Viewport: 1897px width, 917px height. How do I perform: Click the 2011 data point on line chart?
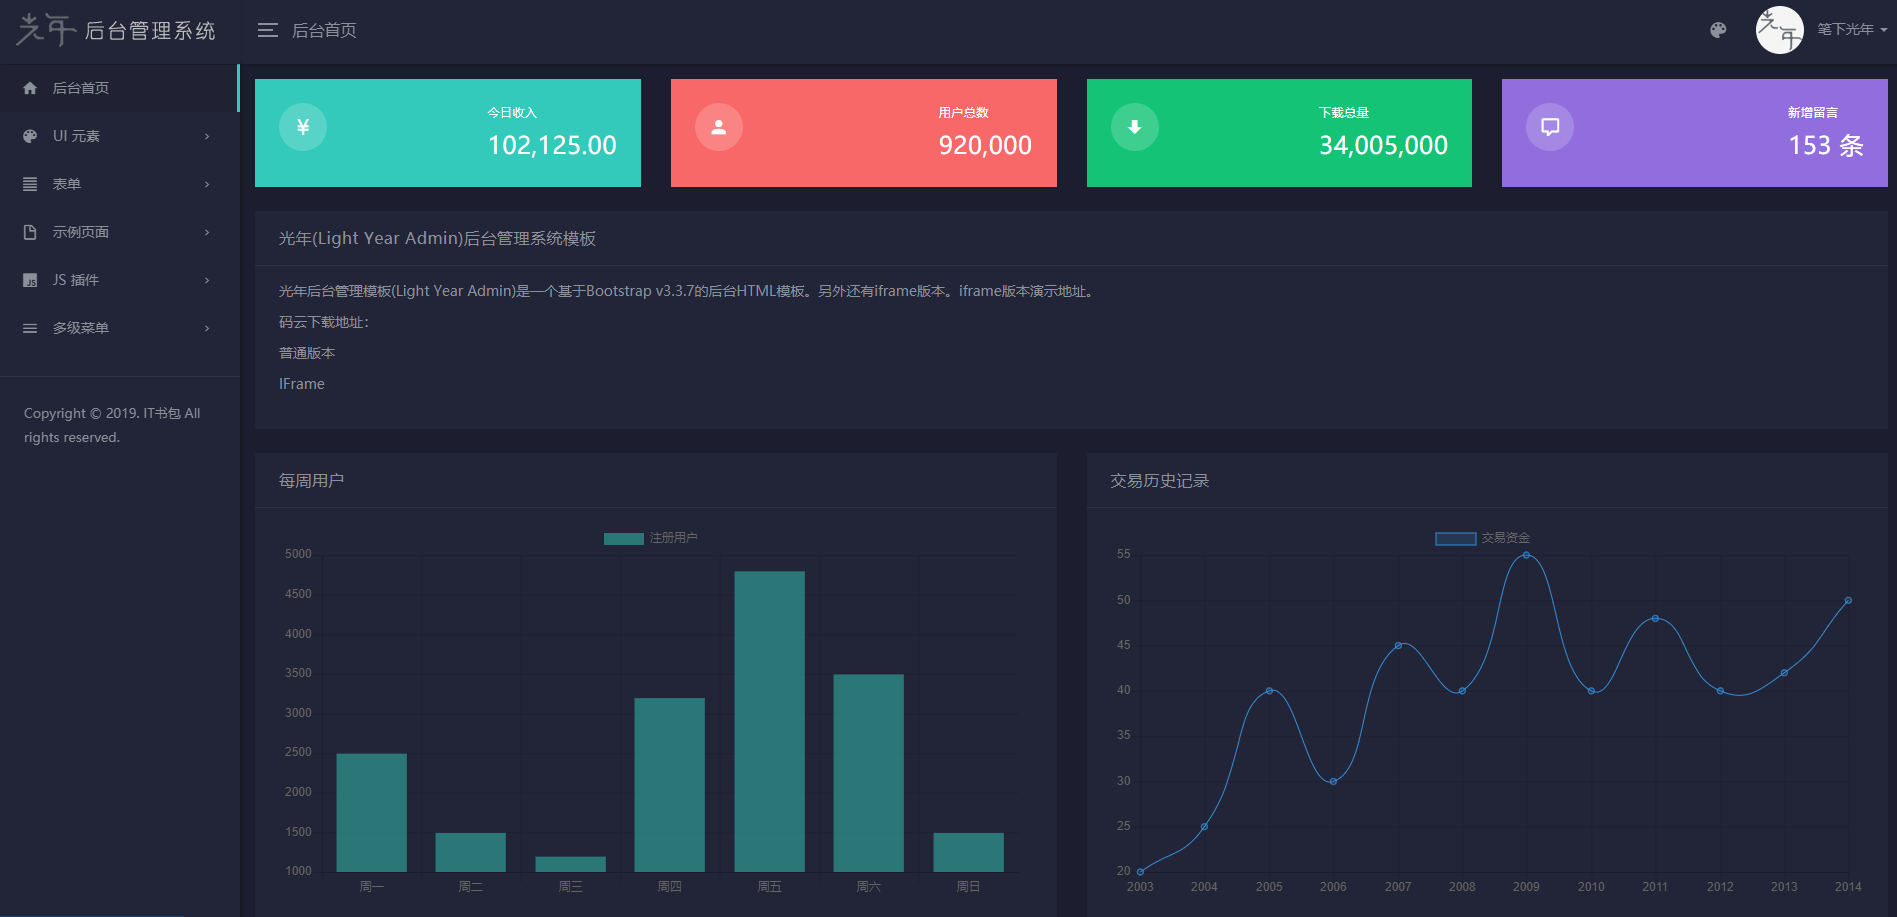pos(1655,618)
